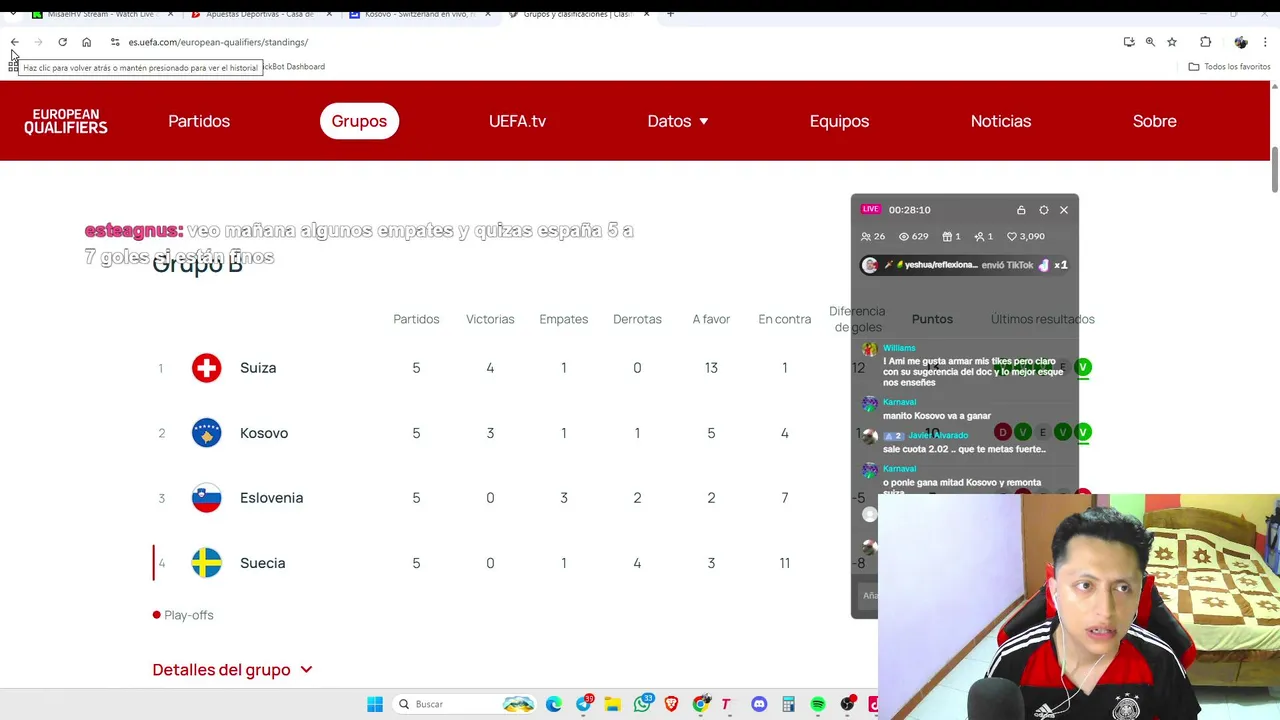Image resolution: width=1280 pixels, height=720 pixels.
Task: Open the Sobre menu item
Action: [x=1154, y=121]
